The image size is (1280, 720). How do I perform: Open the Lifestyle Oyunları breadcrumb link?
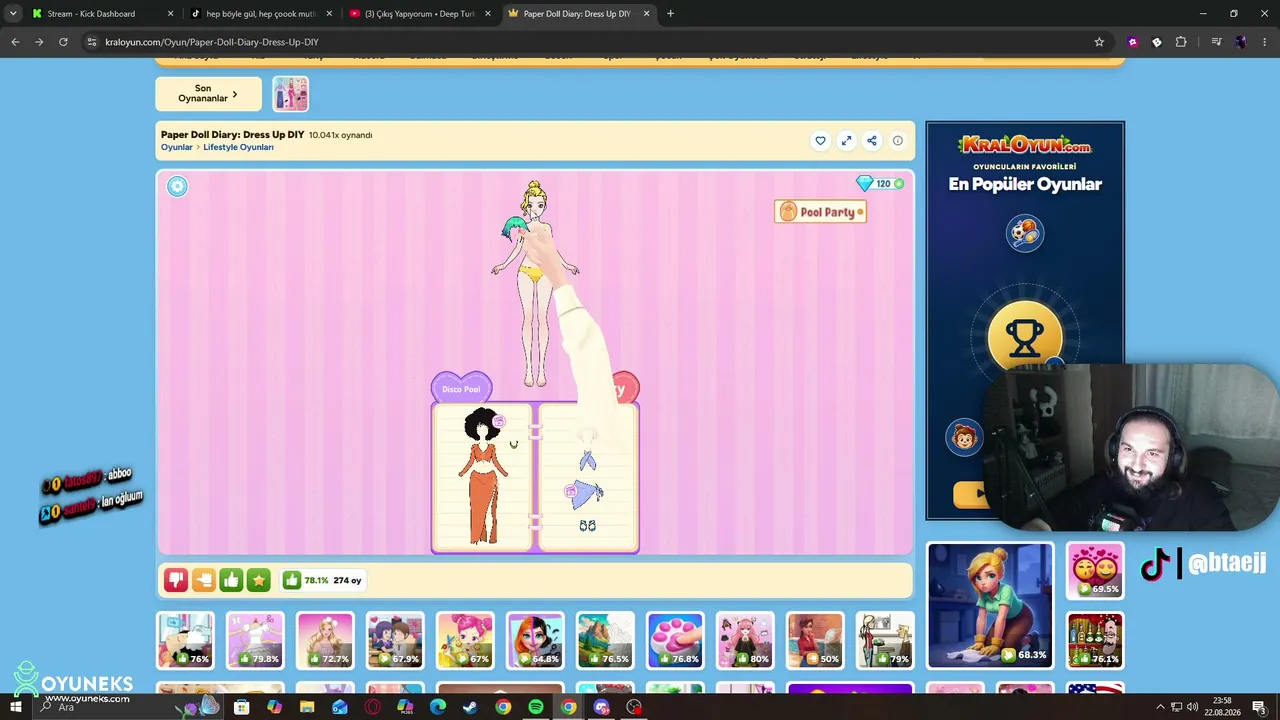coord(238,147)
